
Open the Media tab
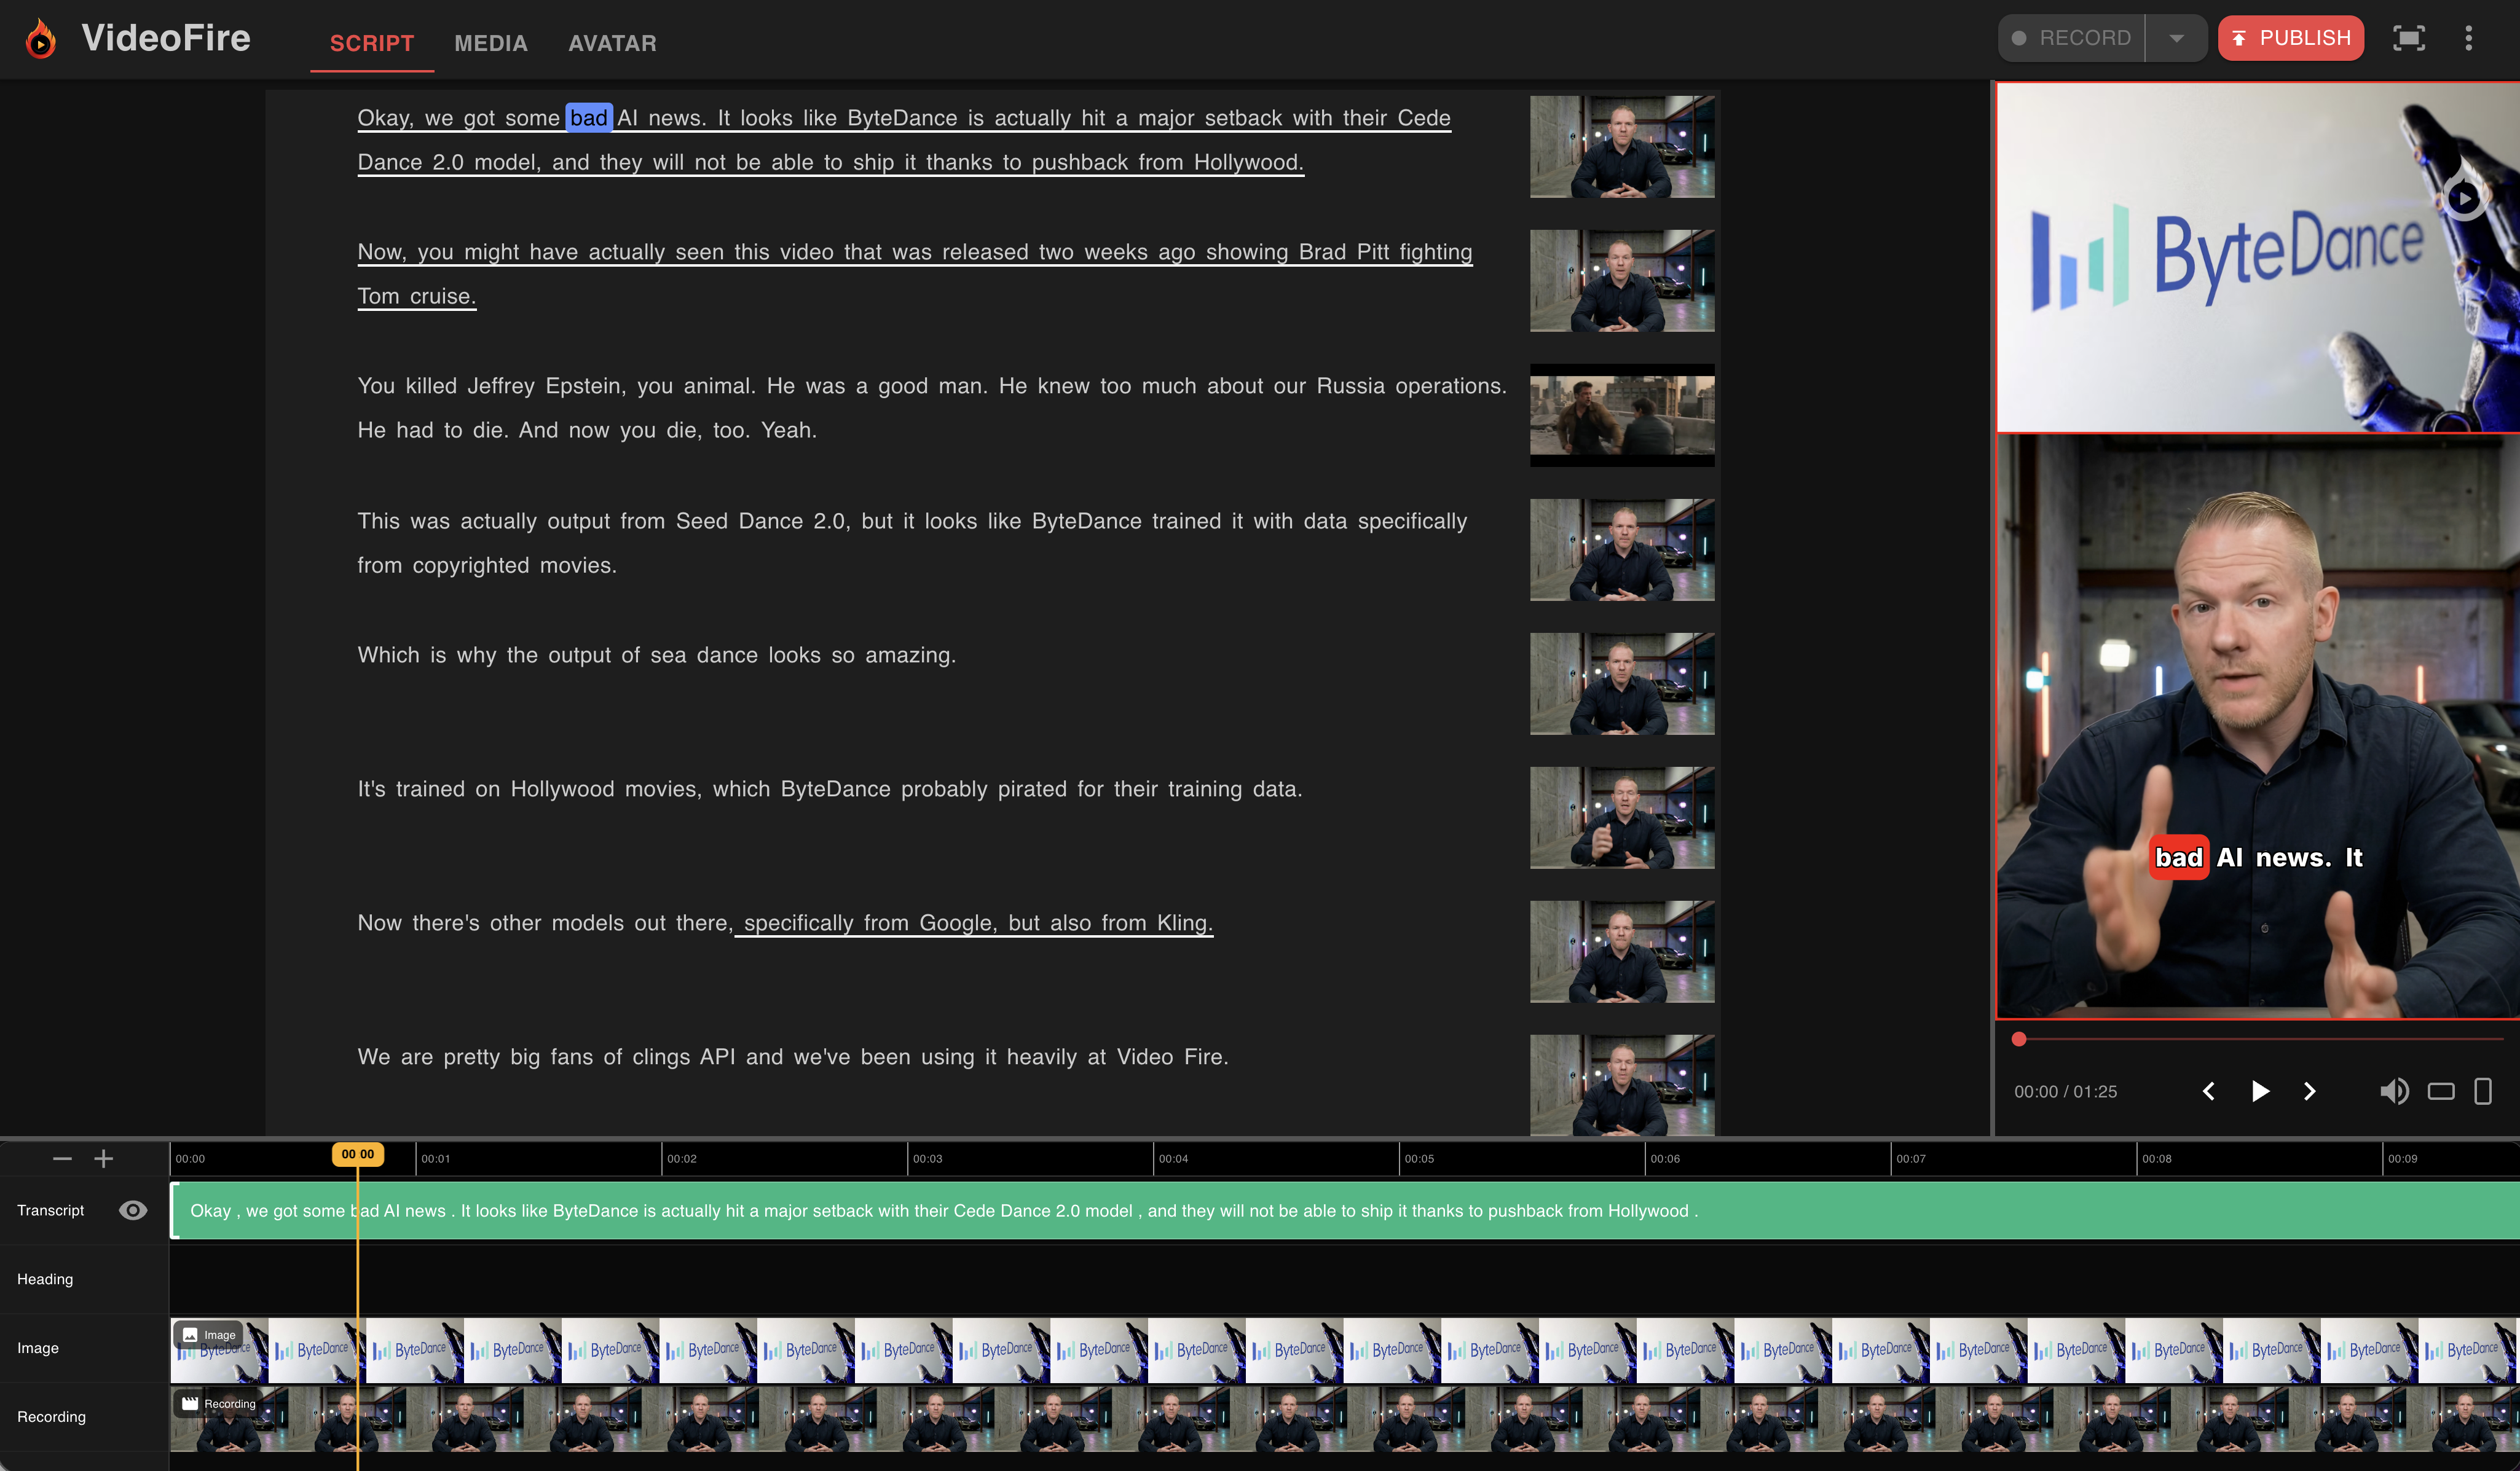pyautogui.click(x=491, y=43)
